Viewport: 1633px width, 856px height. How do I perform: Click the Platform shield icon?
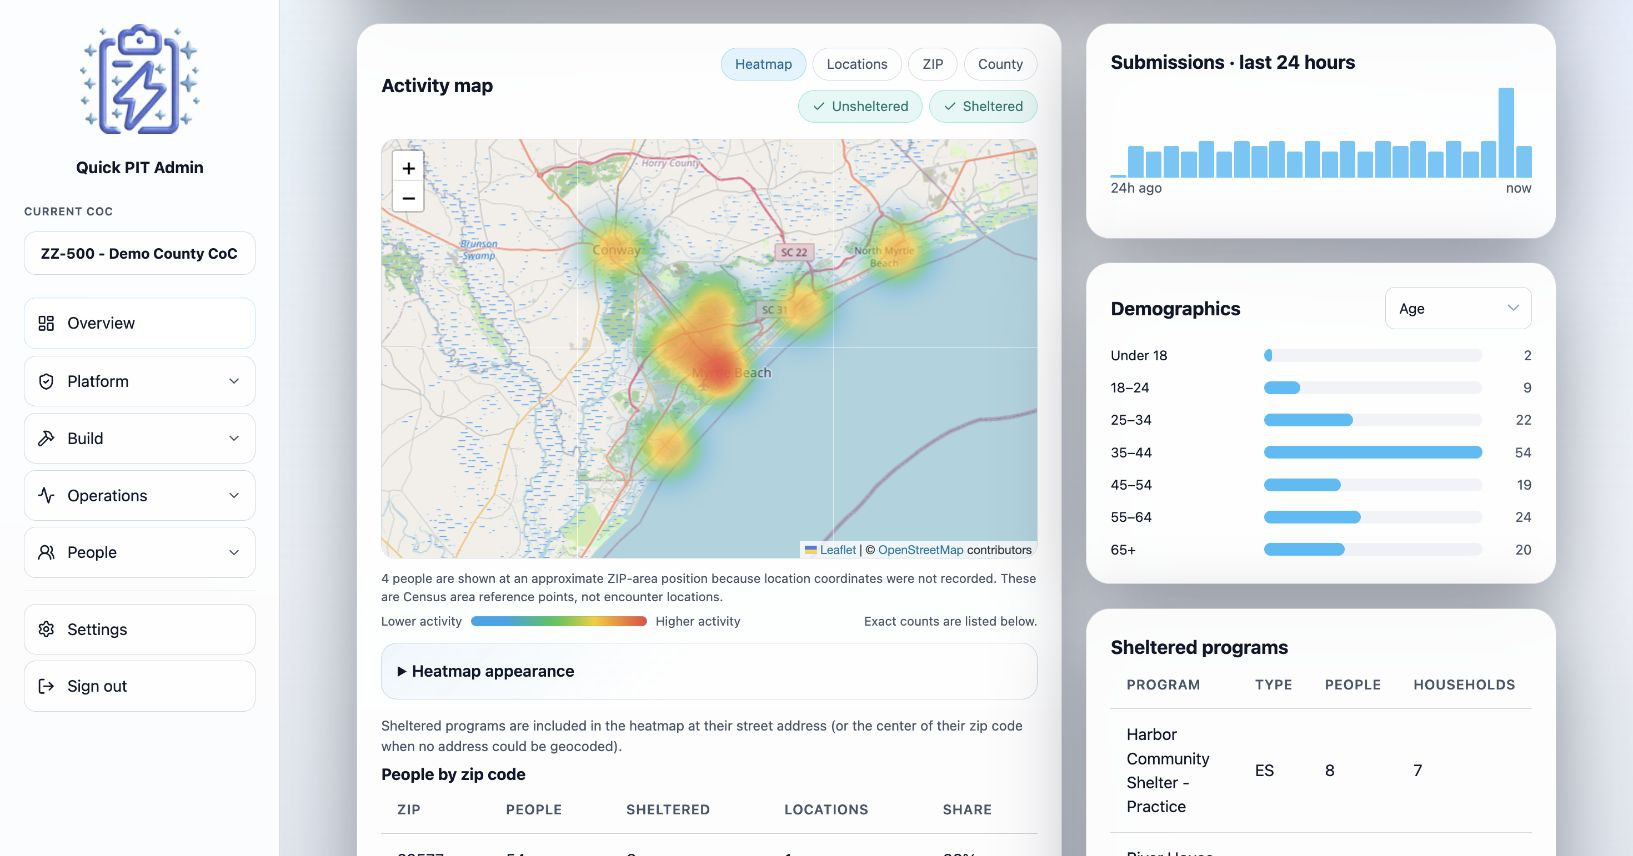[46, 381]
